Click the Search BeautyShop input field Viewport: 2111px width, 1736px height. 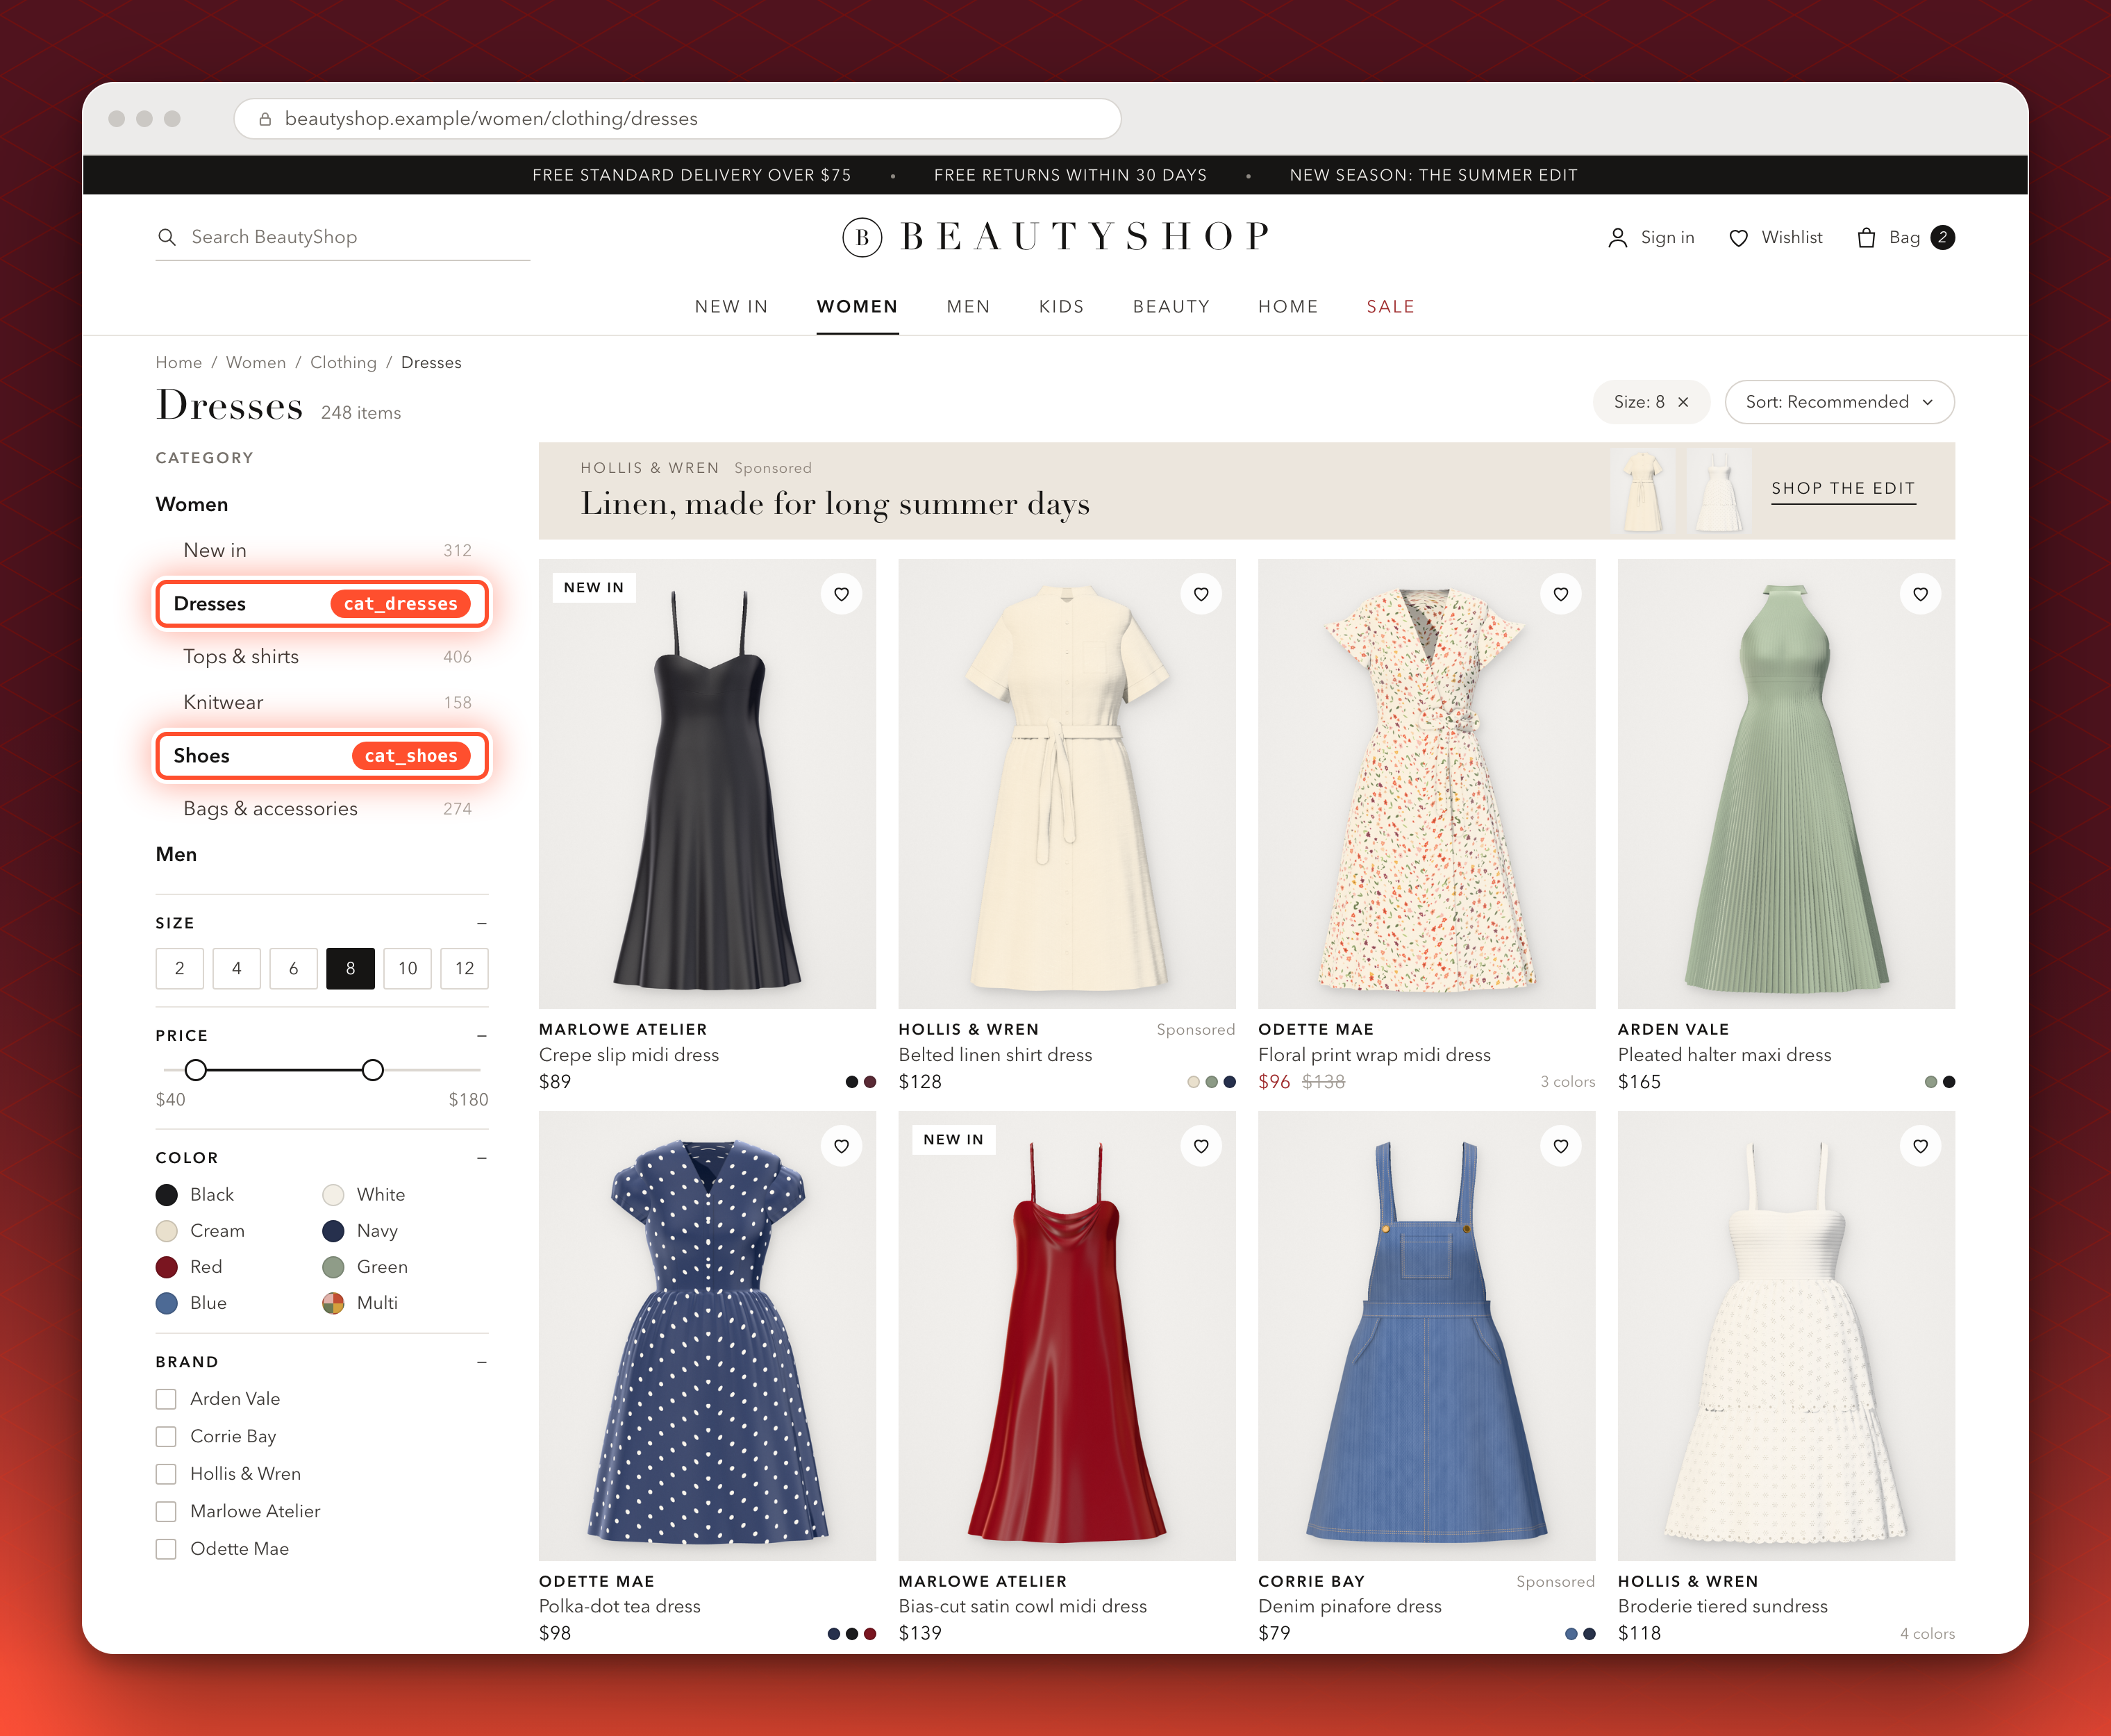pyautogui.click(x=343, y=237)
